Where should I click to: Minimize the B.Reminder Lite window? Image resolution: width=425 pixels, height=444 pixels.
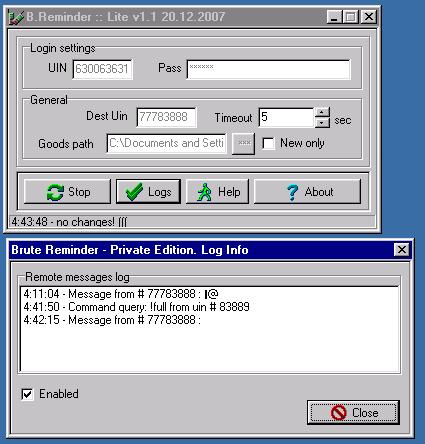(334, 17)
